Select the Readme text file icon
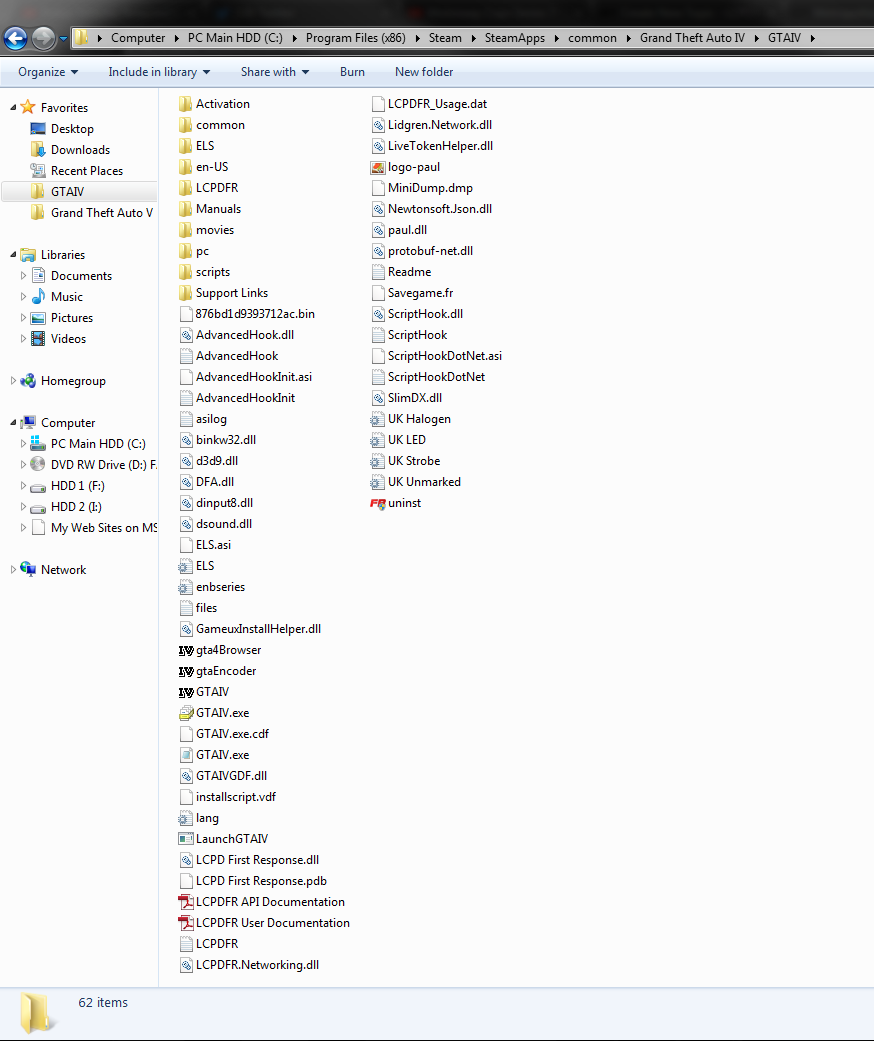Viewport: 874px width, 1041px height. click(x=378, y=272)
